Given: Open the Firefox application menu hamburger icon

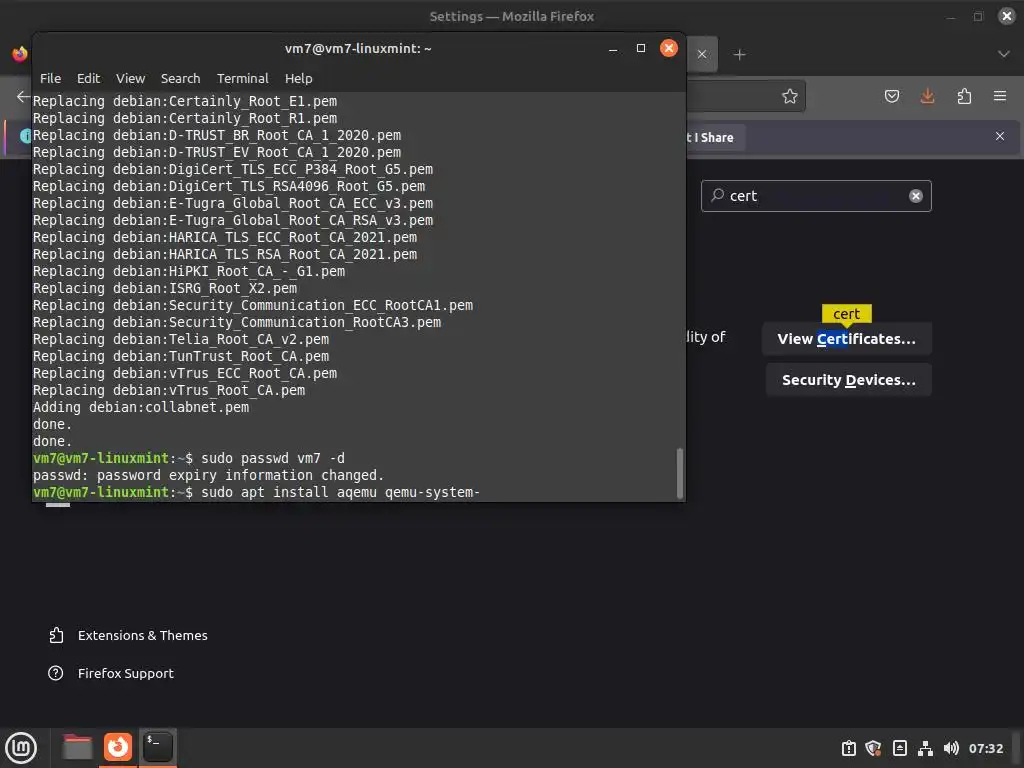Looking at the screenshot, I should 1000,96.
